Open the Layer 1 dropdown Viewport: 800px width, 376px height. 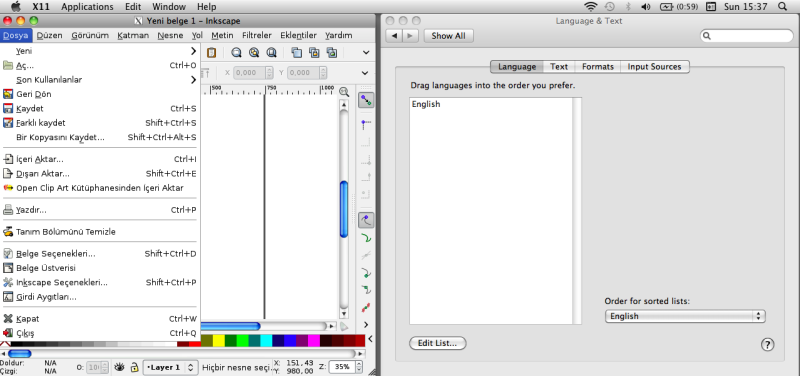pyautogui.click(x=170, y=367)
